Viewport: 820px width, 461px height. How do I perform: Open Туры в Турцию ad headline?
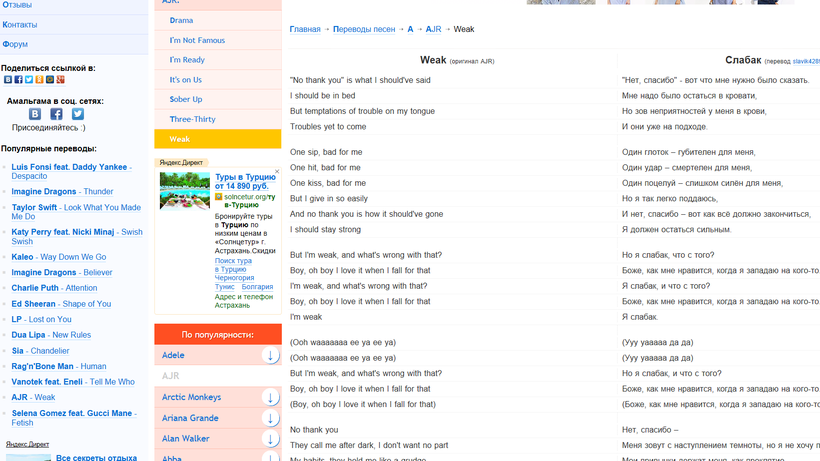point(245,181)
